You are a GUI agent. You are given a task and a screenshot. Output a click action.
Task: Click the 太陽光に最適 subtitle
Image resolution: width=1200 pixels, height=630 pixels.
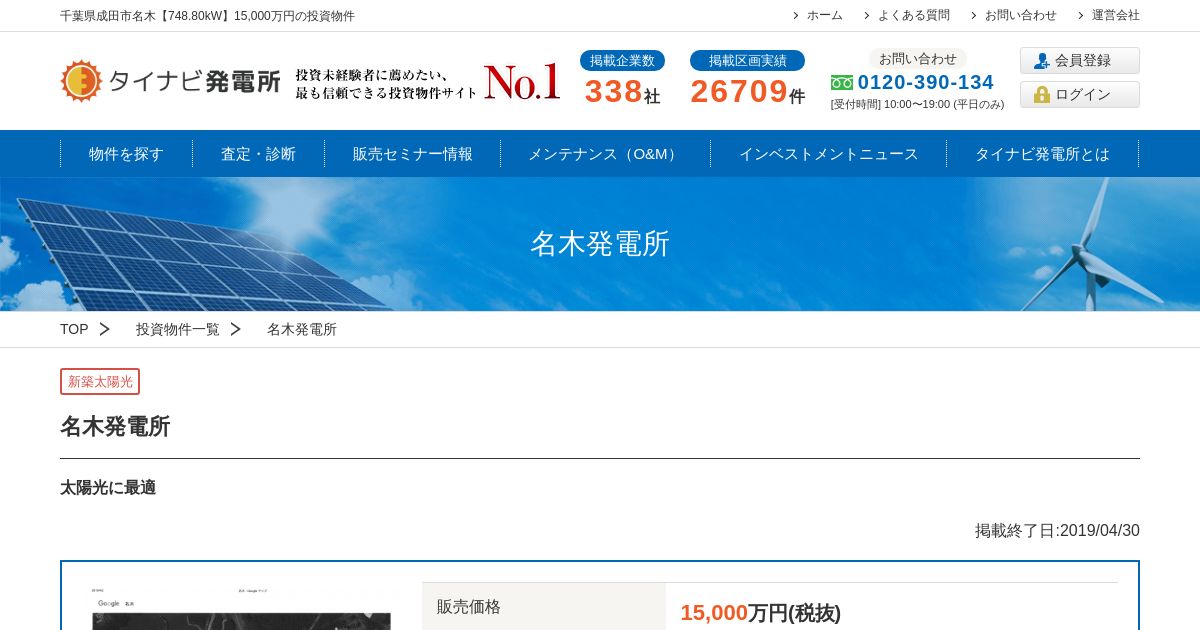(108, 488)
